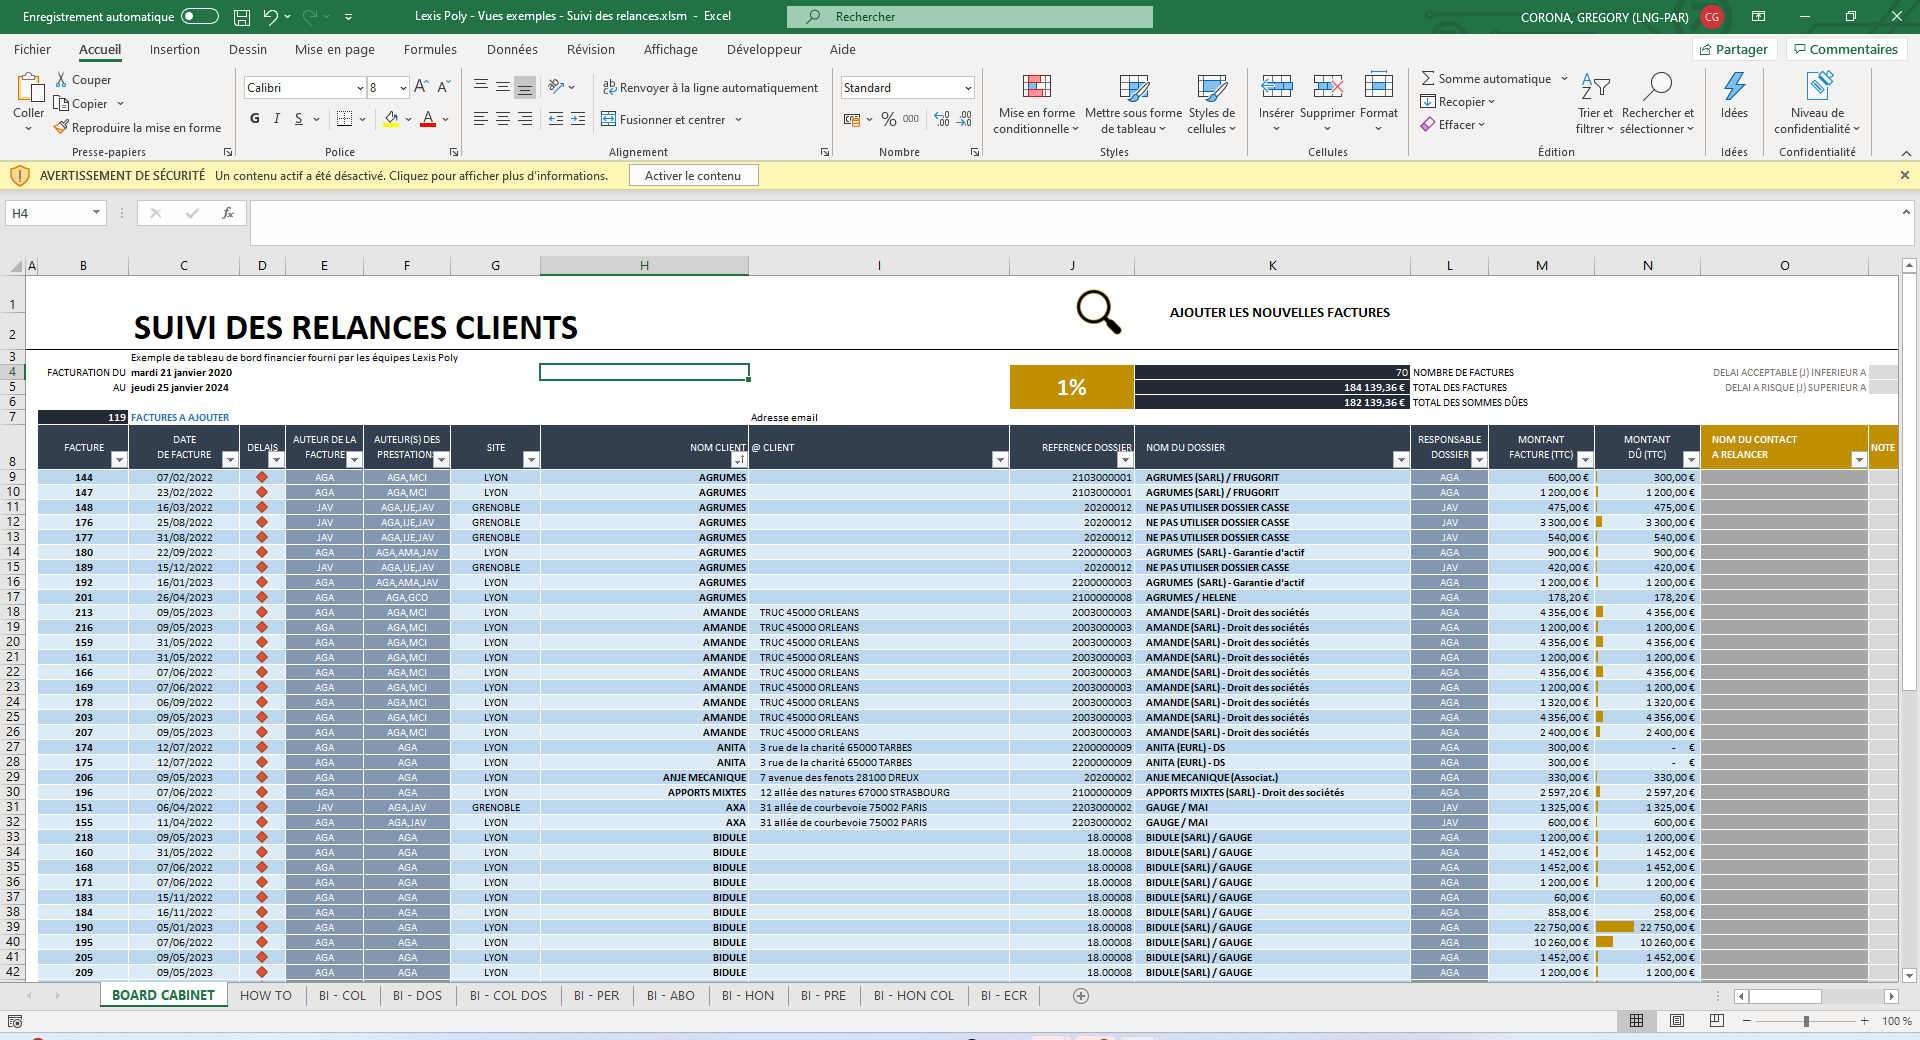Open the Name Box dropdown showing H4
The height and width of the screenshot is (1040, 1920).
pos(96,213)
